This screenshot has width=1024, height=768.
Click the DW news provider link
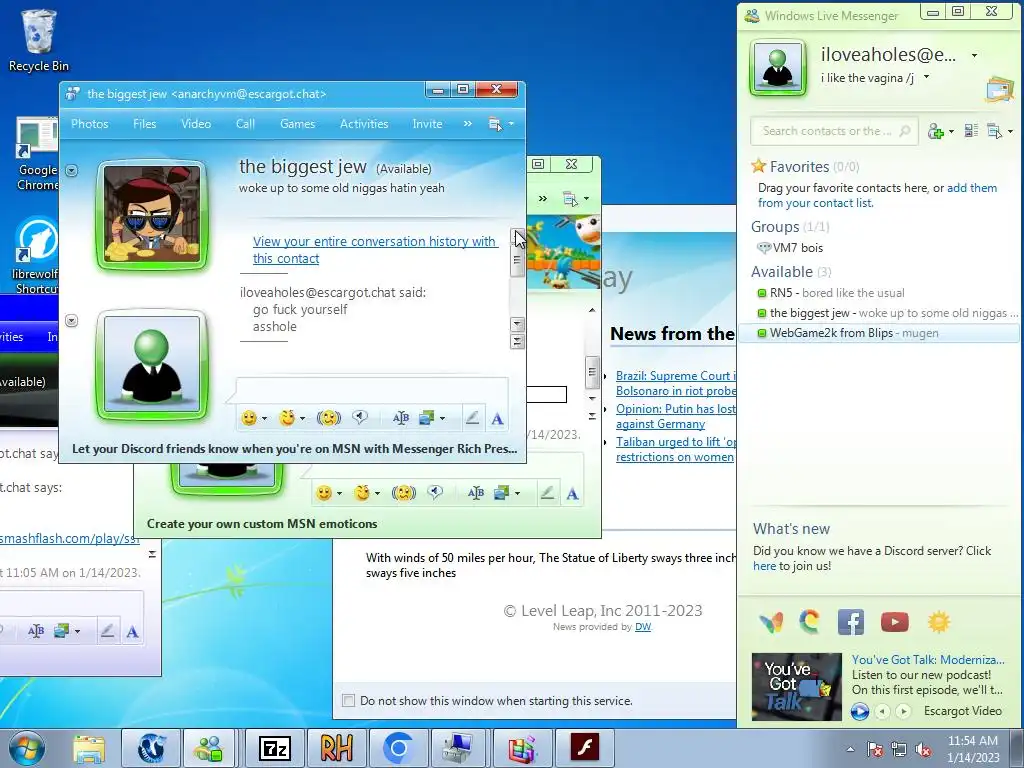(643, 626)
